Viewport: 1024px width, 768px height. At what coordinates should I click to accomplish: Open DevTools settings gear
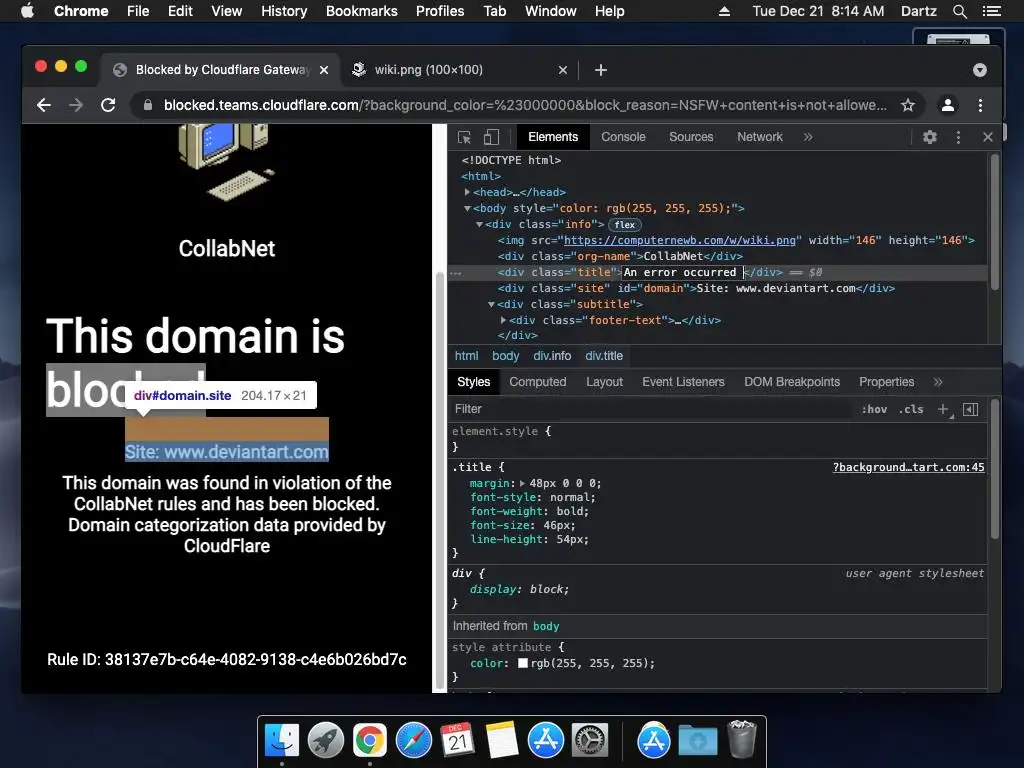point(930,137)
